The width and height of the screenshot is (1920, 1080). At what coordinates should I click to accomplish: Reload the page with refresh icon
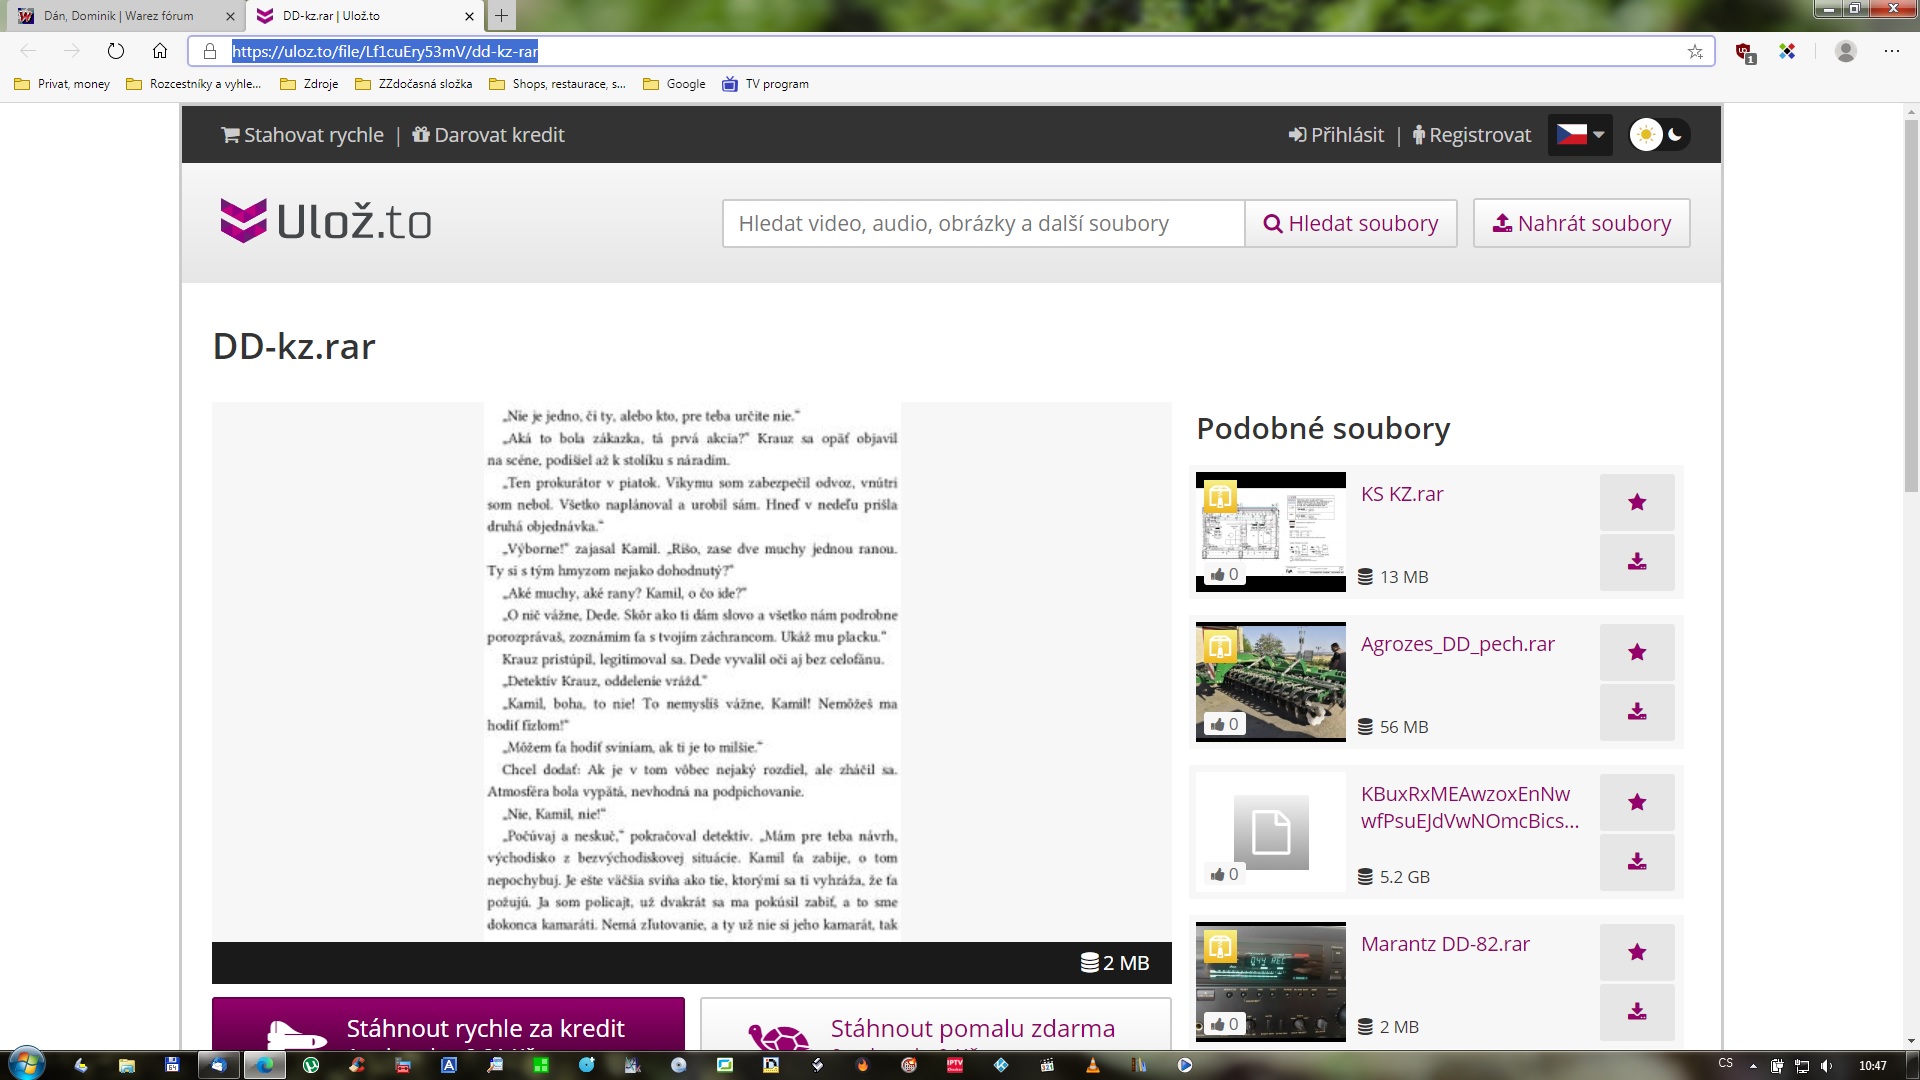[x=116, y=51]
